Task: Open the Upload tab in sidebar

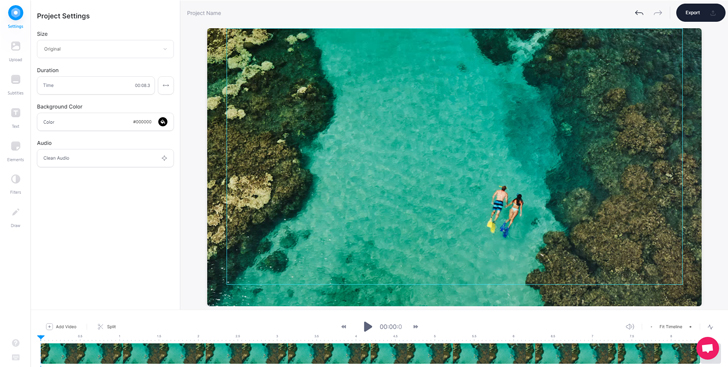Action: 15,50
